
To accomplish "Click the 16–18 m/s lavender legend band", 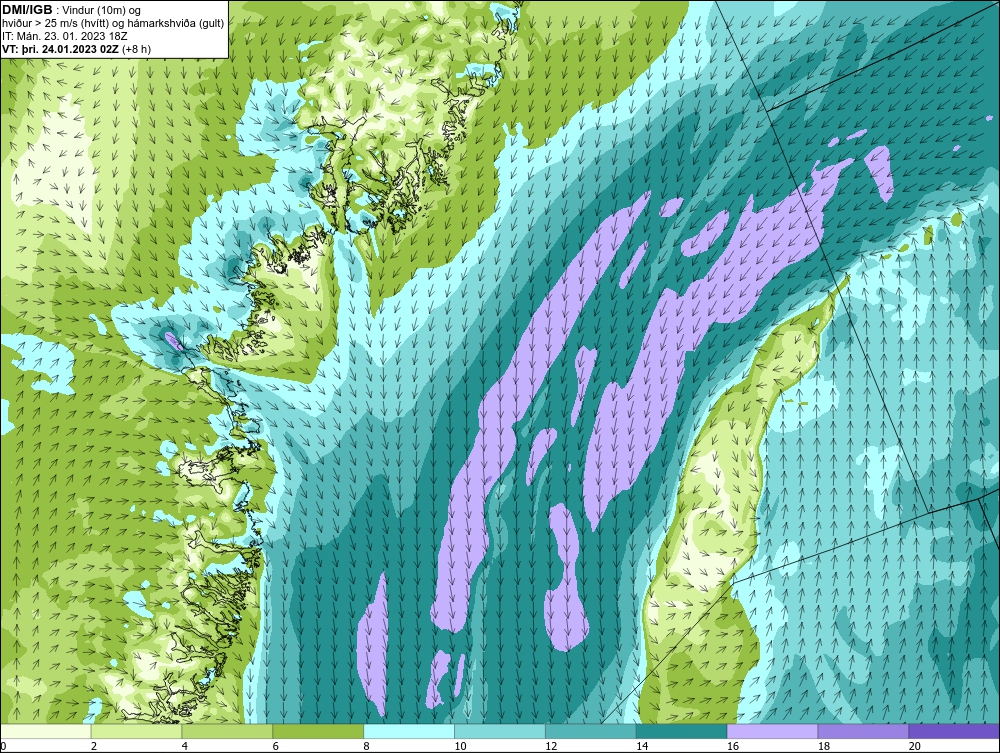I will pos(772,731).
